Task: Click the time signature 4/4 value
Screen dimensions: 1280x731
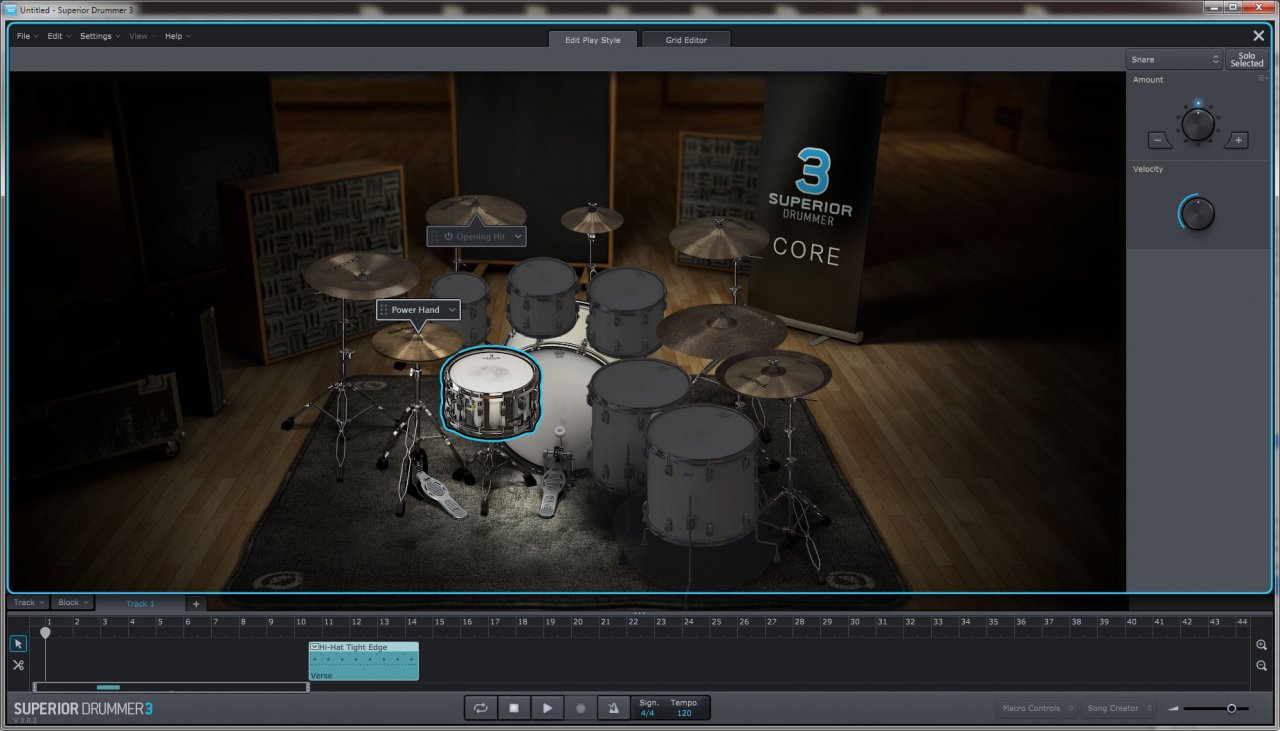Action: (648, 713)
